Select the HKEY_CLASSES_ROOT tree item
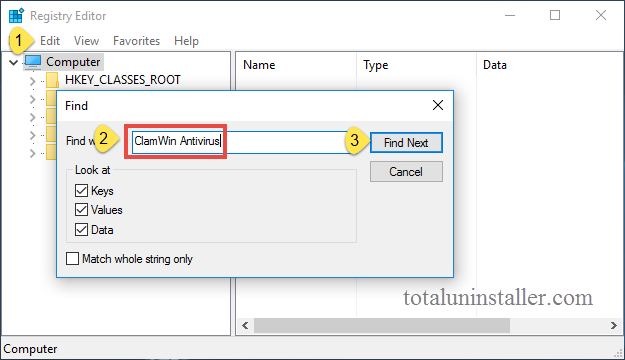625x360 pixels. click(123, 80)
